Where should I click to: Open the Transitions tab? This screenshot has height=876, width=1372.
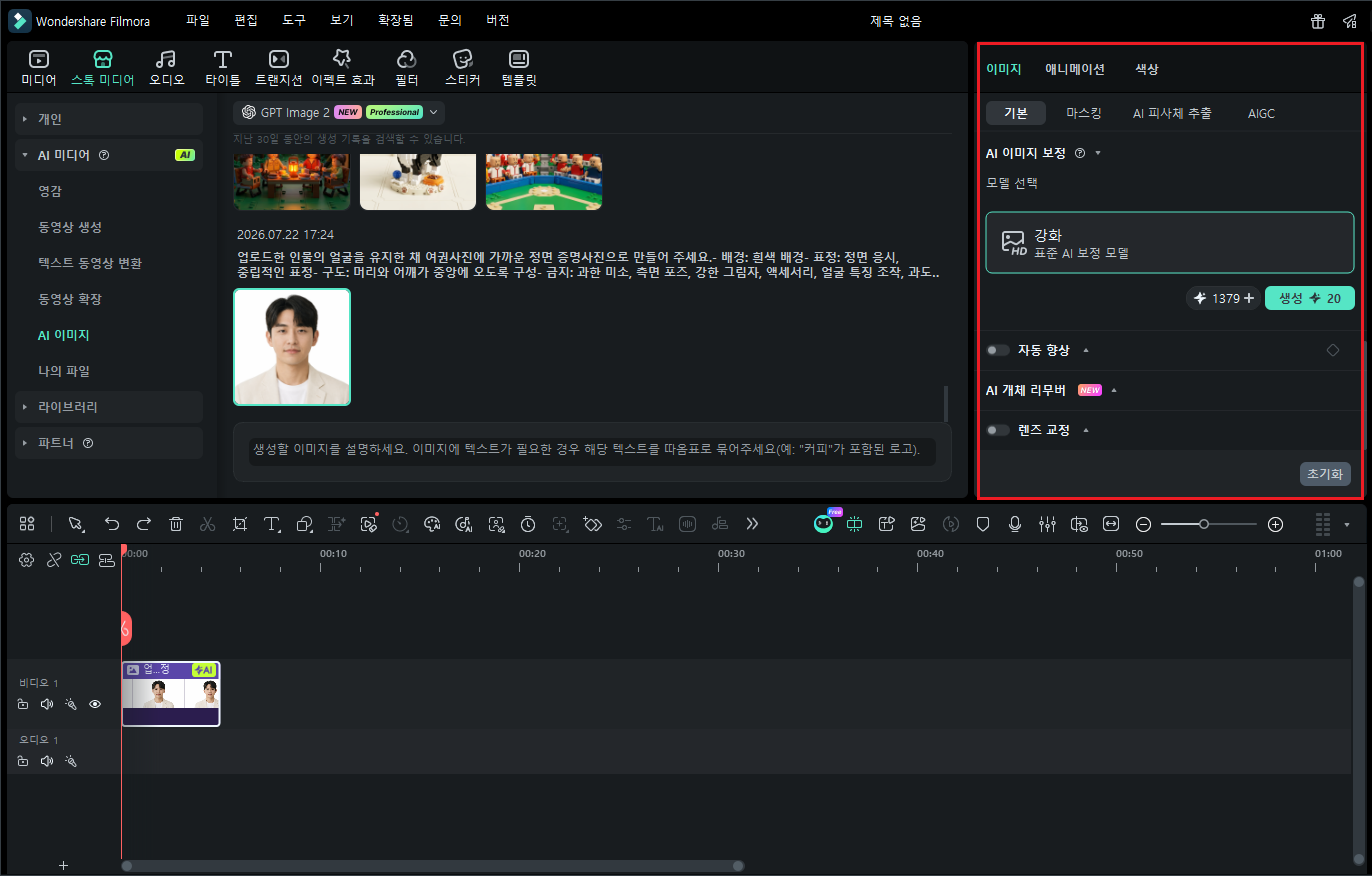click(x=279, y=68)
